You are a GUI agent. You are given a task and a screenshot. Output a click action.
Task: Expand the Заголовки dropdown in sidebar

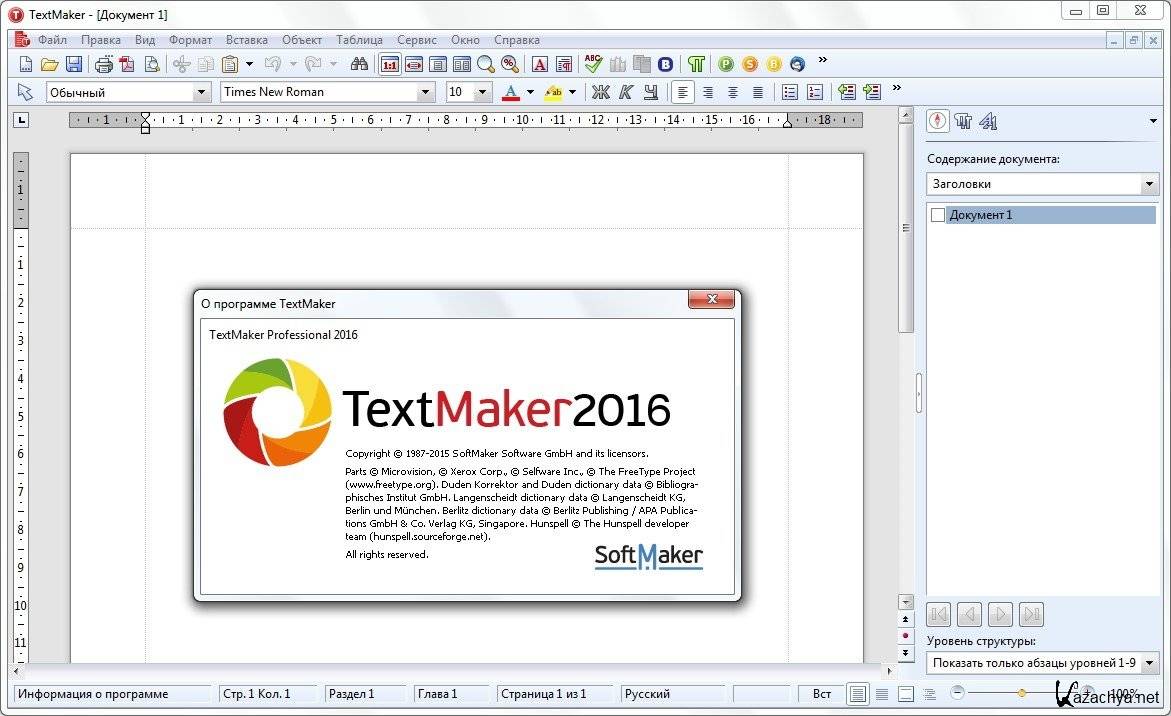(x=1149, y=184)
